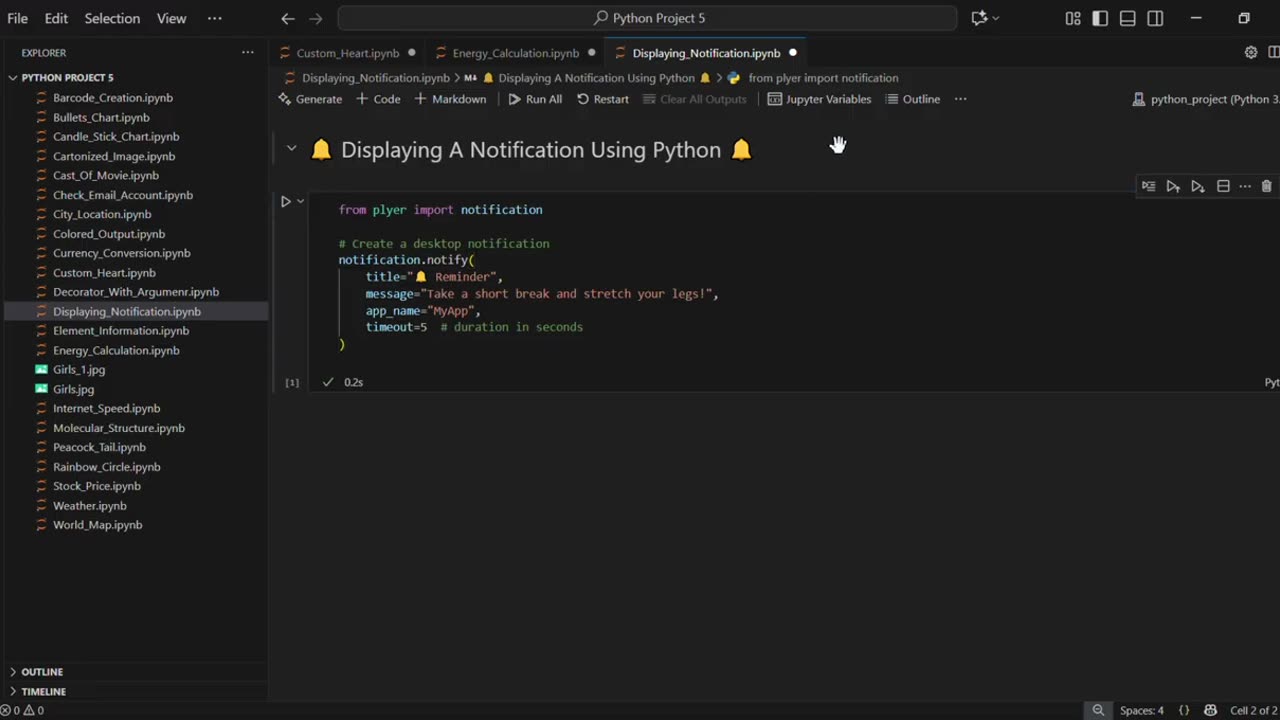Run the notification code cell

pyautogui.click(x=285, y=201)
